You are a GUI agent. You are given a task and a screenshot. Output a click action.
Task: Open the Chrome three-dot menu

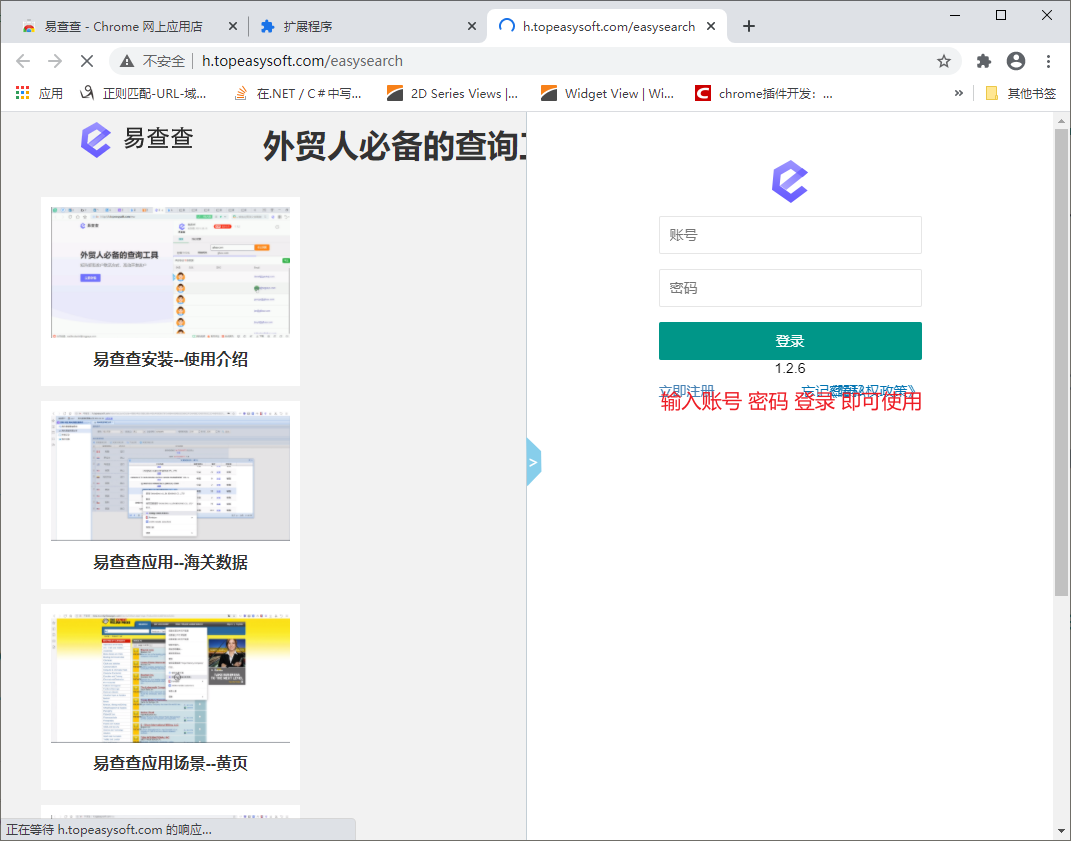(1048, 61)
